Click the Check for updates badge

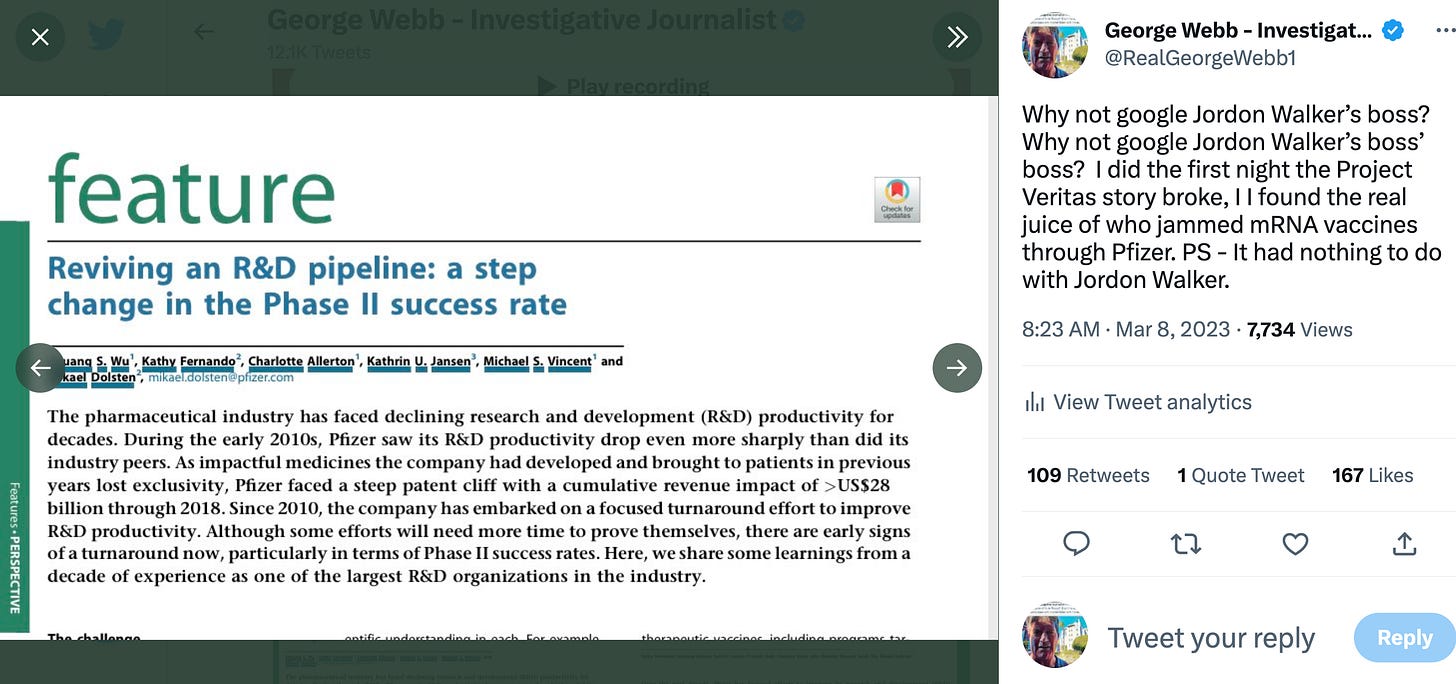tap(897, 199)
